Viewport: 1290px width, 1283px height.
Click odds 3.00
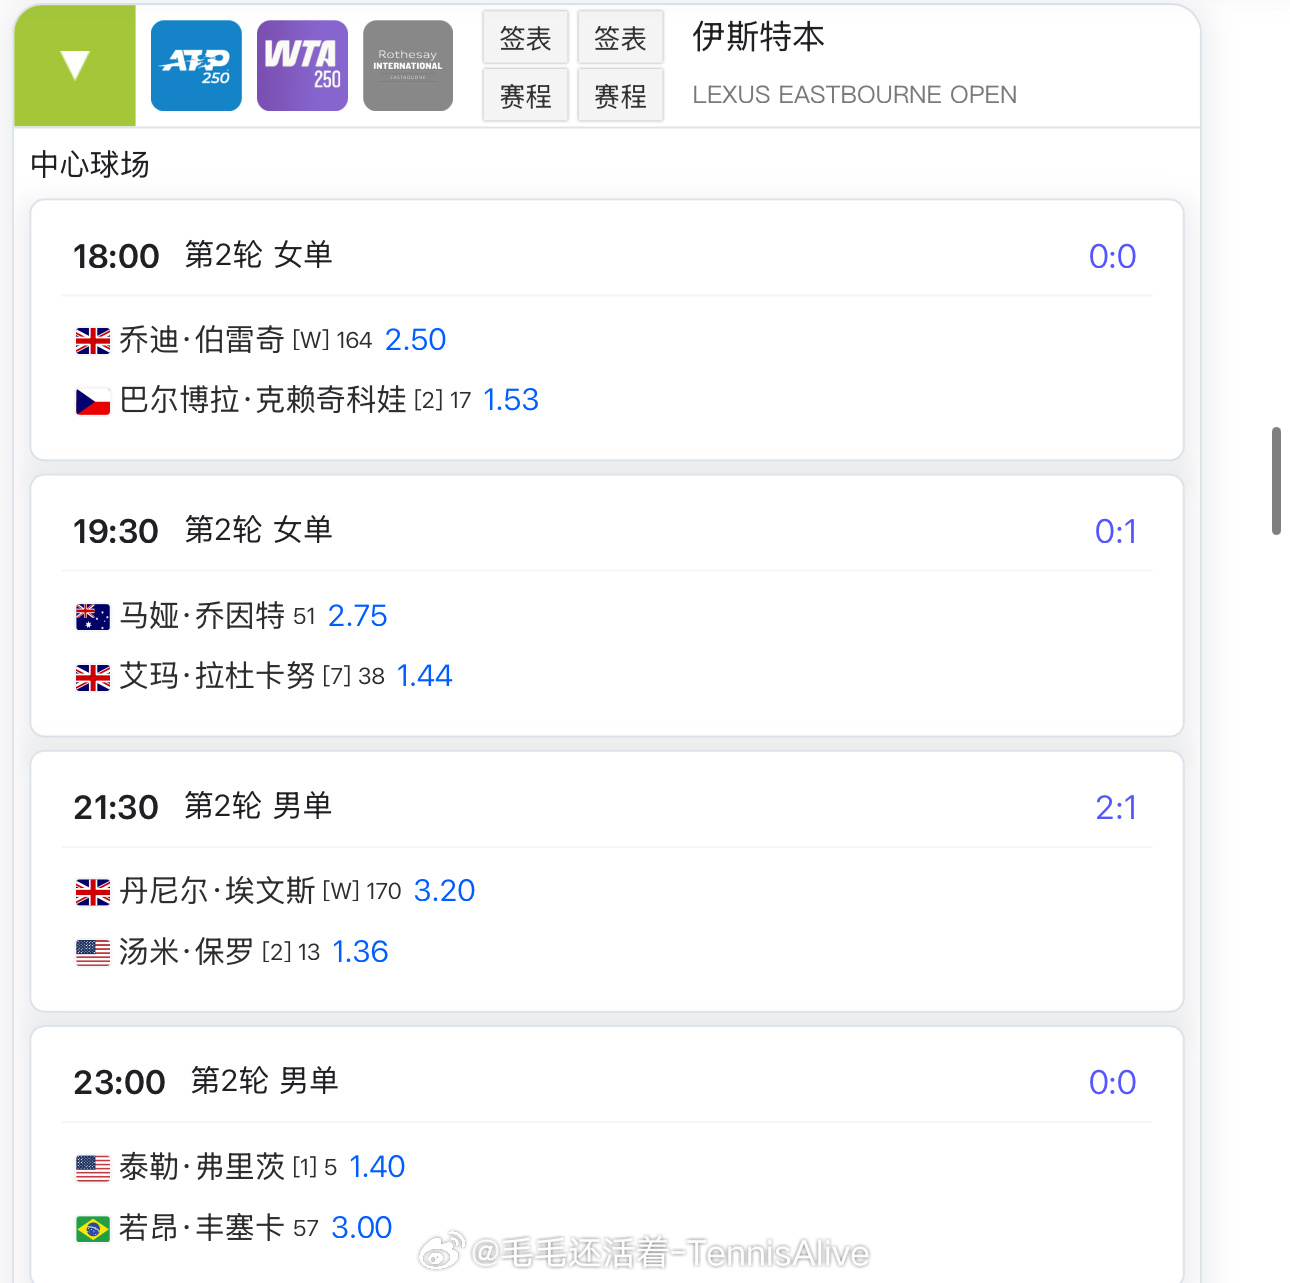pos(362,1228)
